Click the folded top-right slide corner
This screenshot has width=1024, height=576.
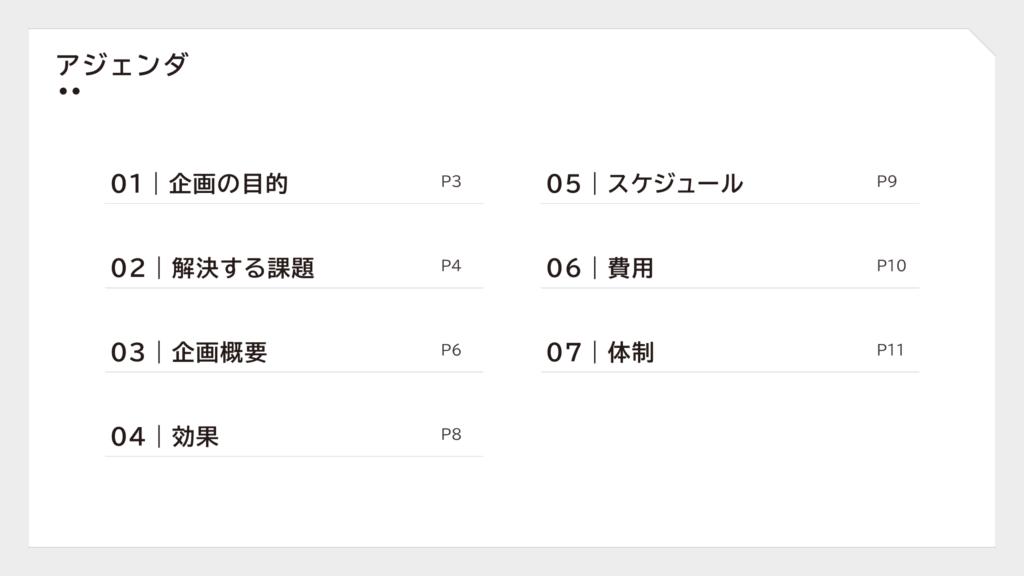982,42
